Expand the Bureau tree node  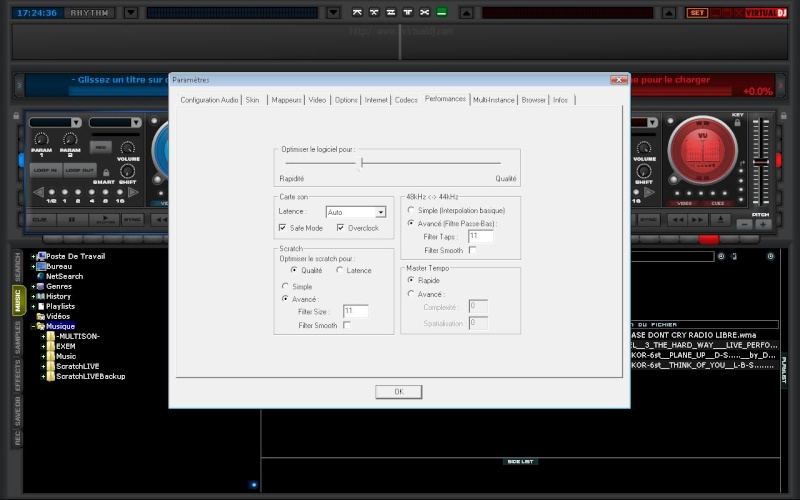click(x=33, y=266)
